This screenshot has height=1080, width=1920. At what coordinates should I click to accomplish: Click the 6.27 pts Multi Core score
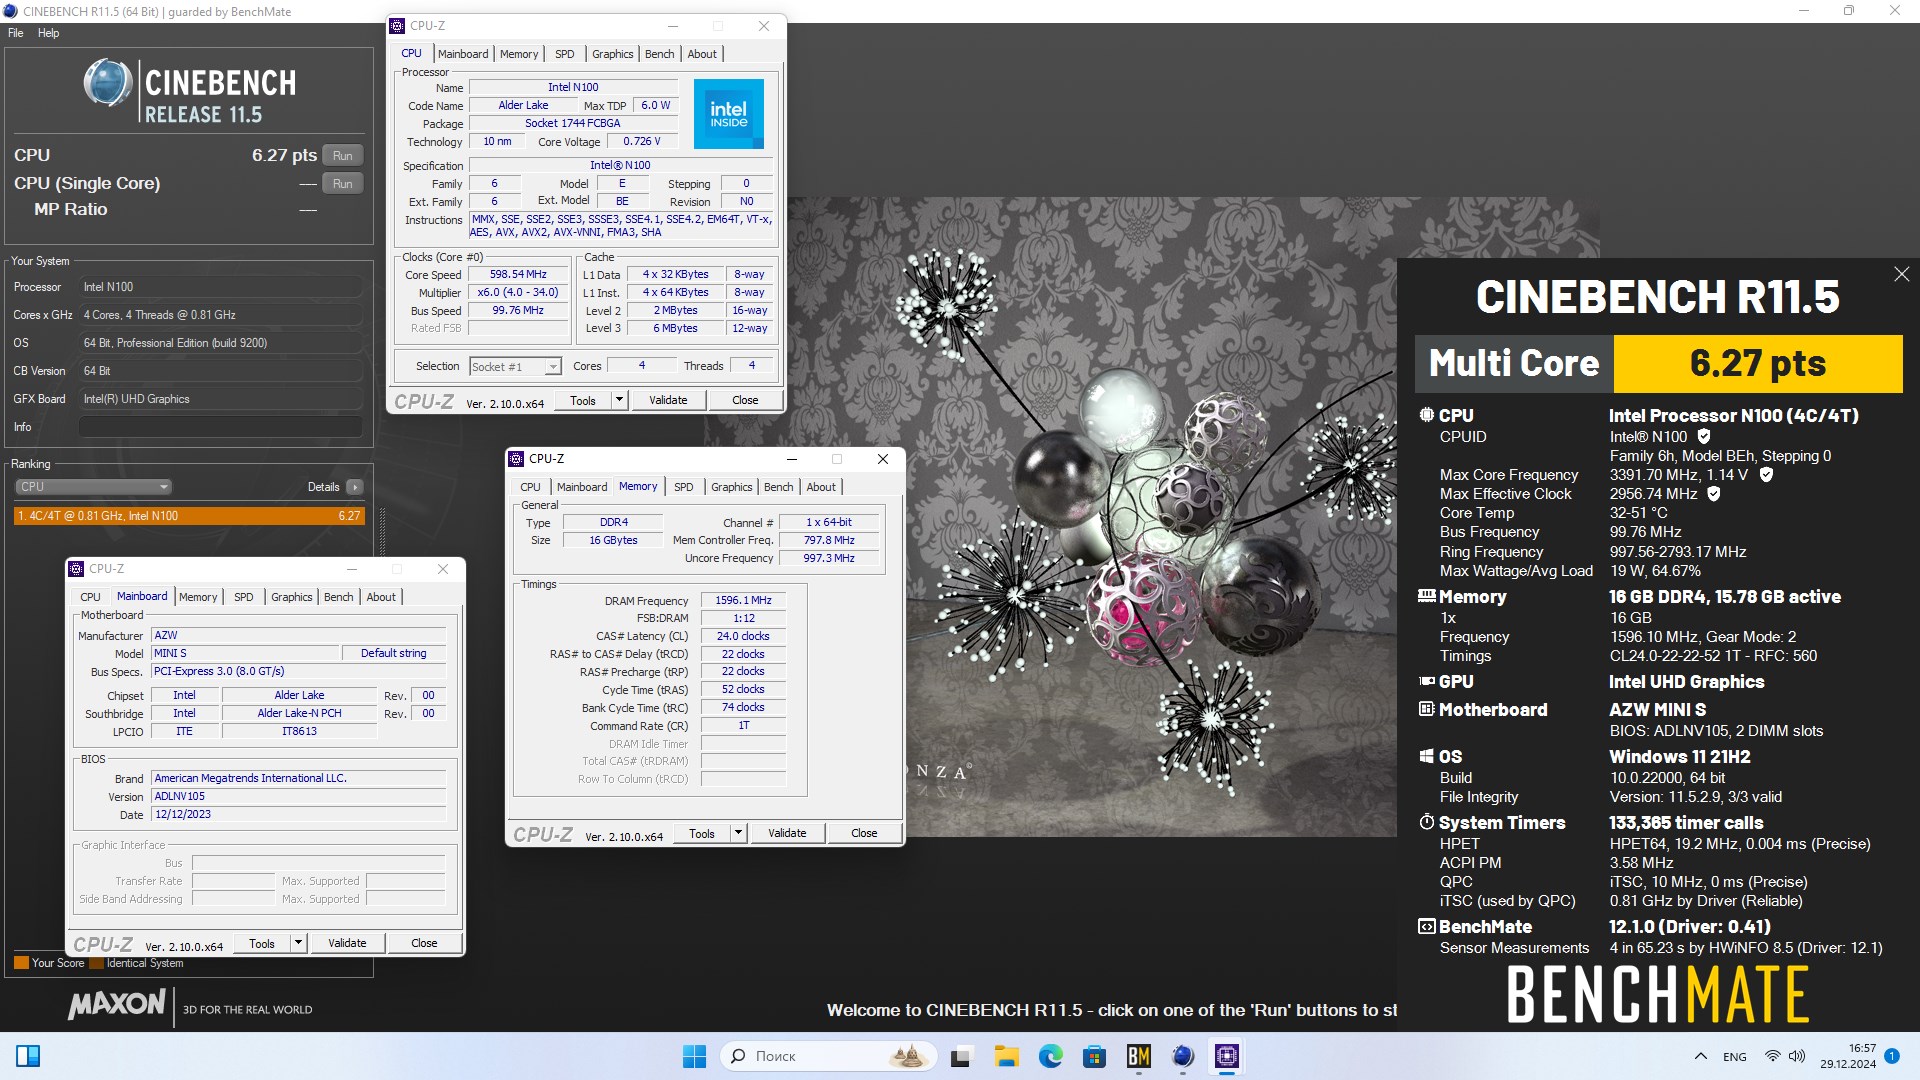click(x=1757, y=363)
